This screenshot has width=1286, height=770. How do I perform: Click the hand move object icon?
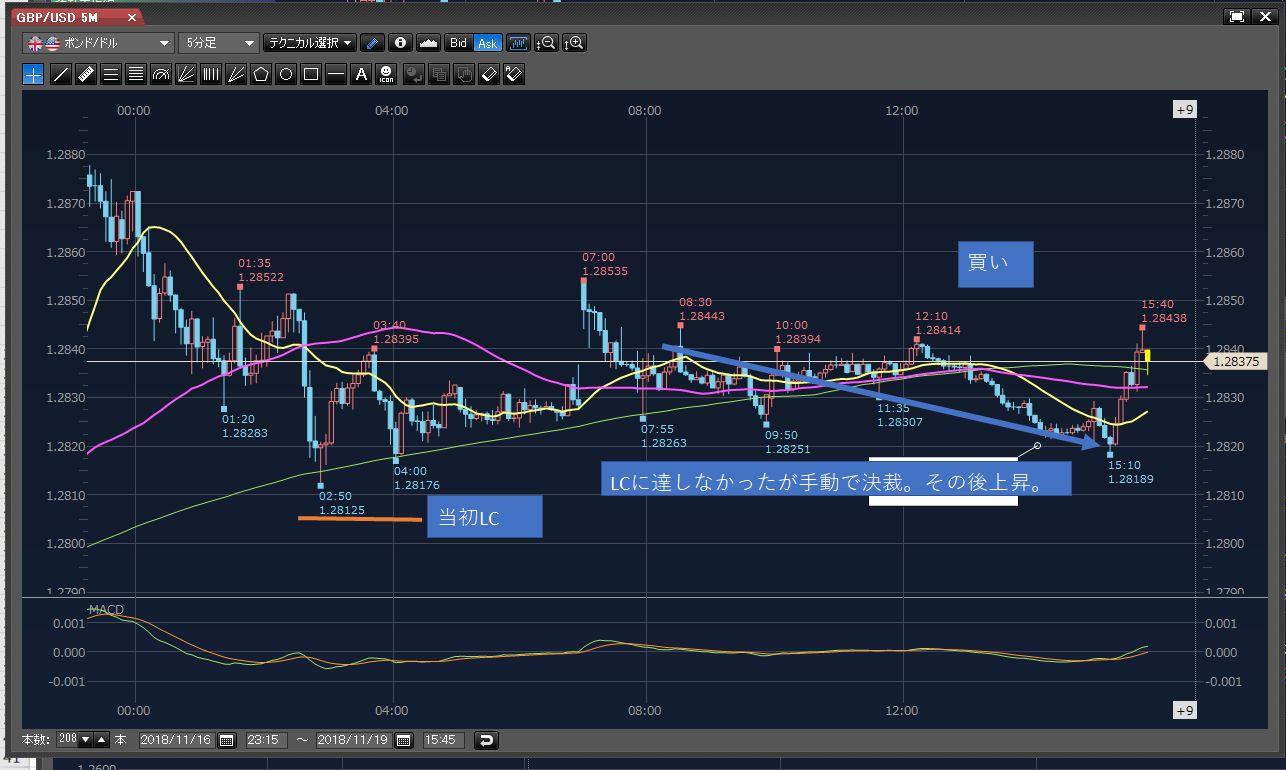(x=464, y=74)
